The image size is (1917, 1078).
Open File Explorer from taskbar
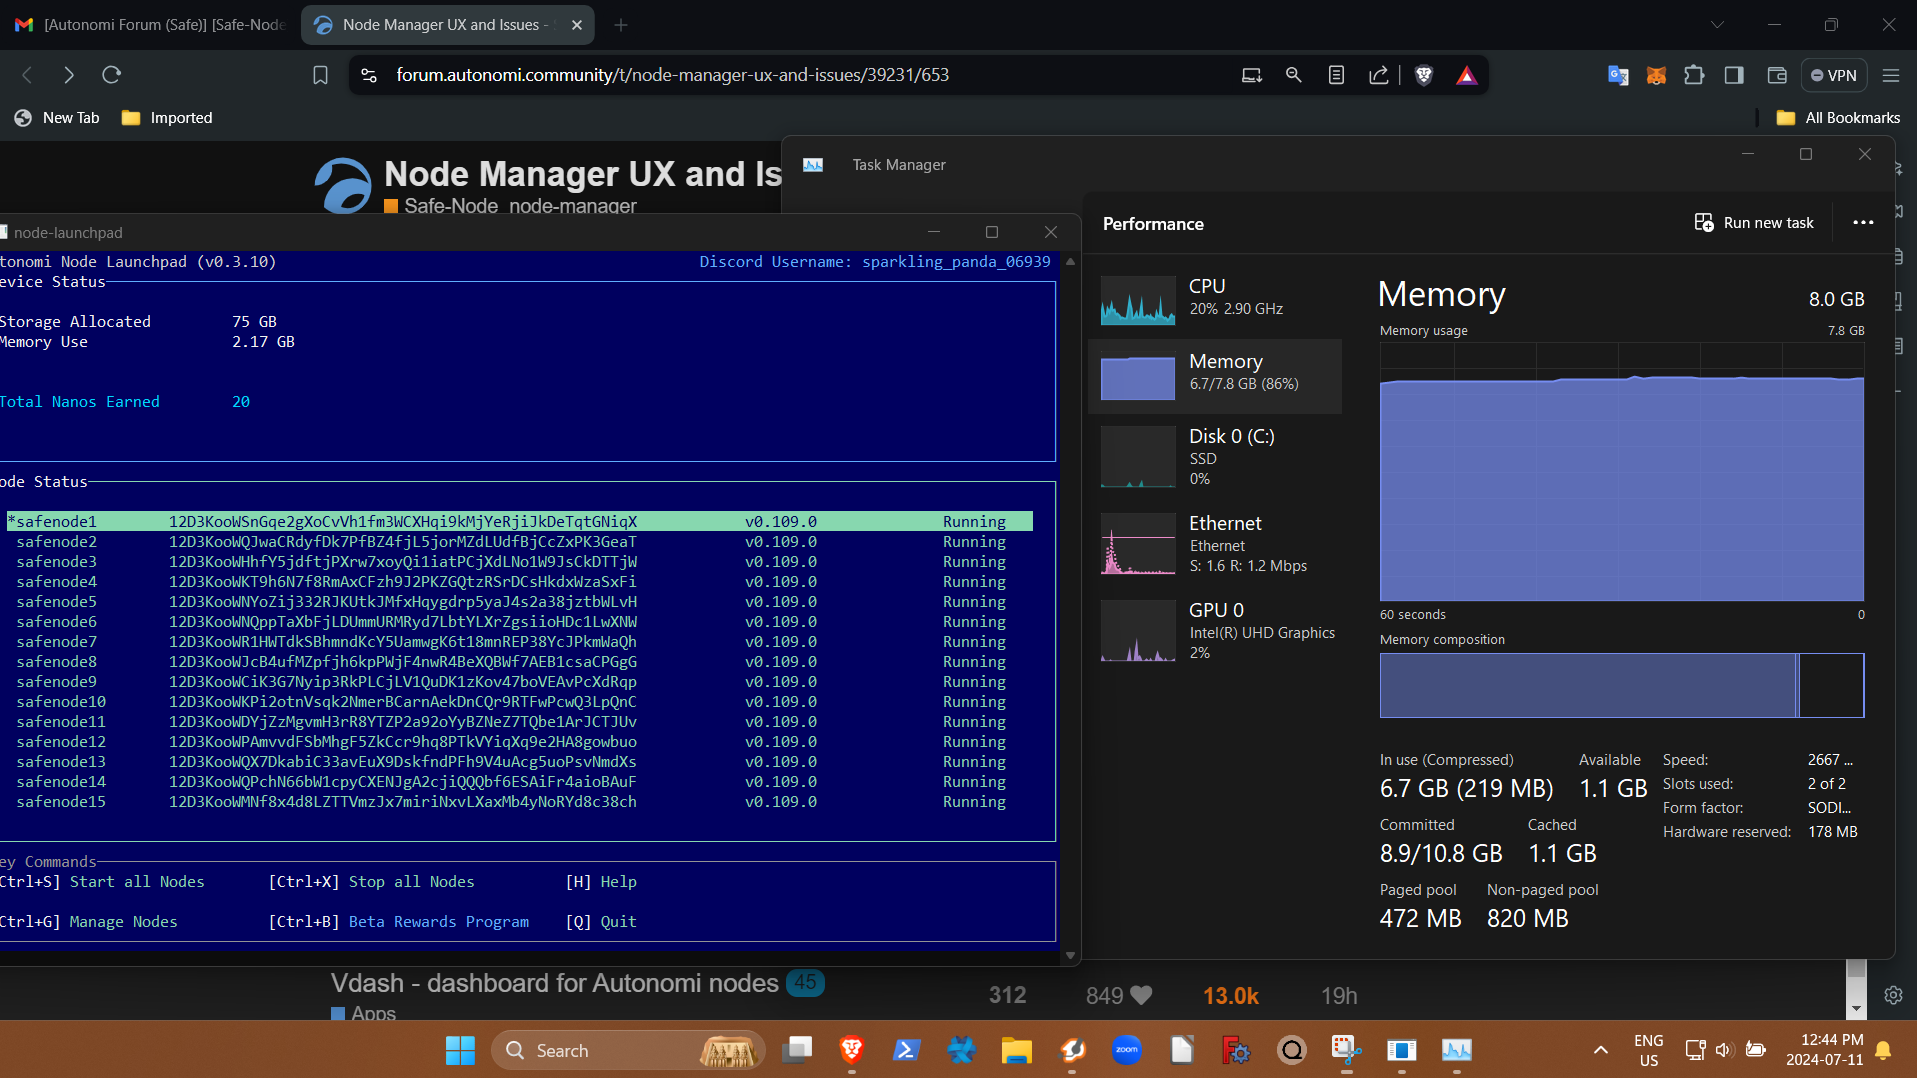coord(1017,1050)
